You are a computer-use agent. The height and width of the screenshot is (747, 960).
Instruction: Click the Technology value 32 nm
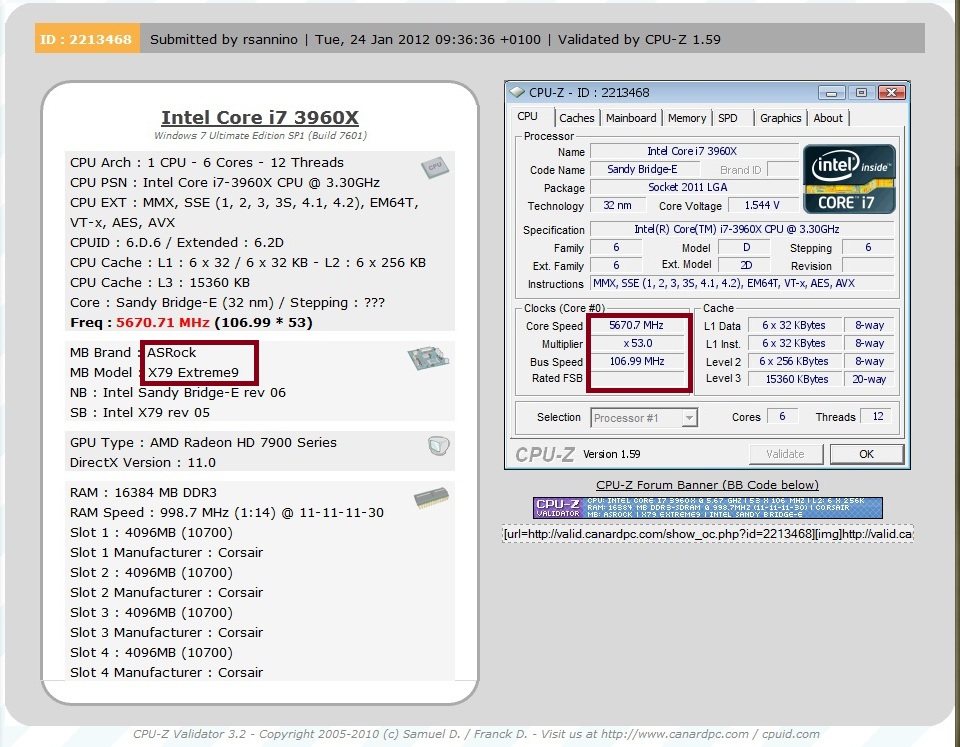pyautogui.click(x=617, y=205)
